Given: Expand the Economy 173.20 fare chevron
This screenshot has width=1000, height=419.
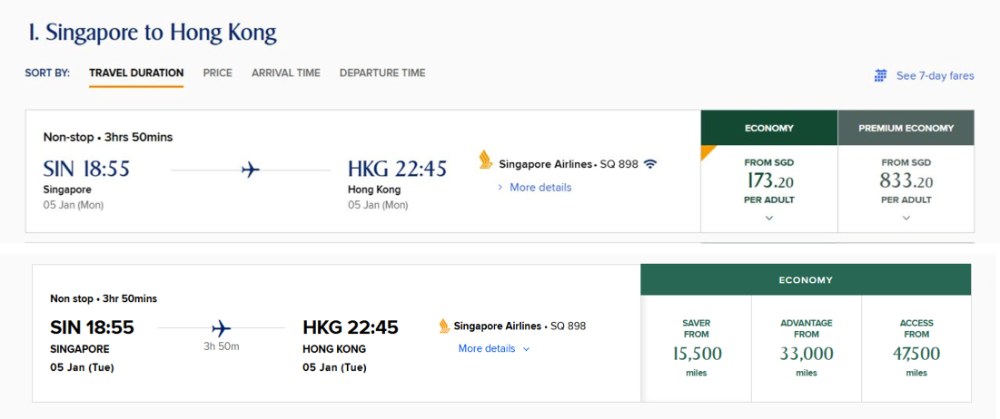Looking at the screenshot, I should tap(769, 217).
